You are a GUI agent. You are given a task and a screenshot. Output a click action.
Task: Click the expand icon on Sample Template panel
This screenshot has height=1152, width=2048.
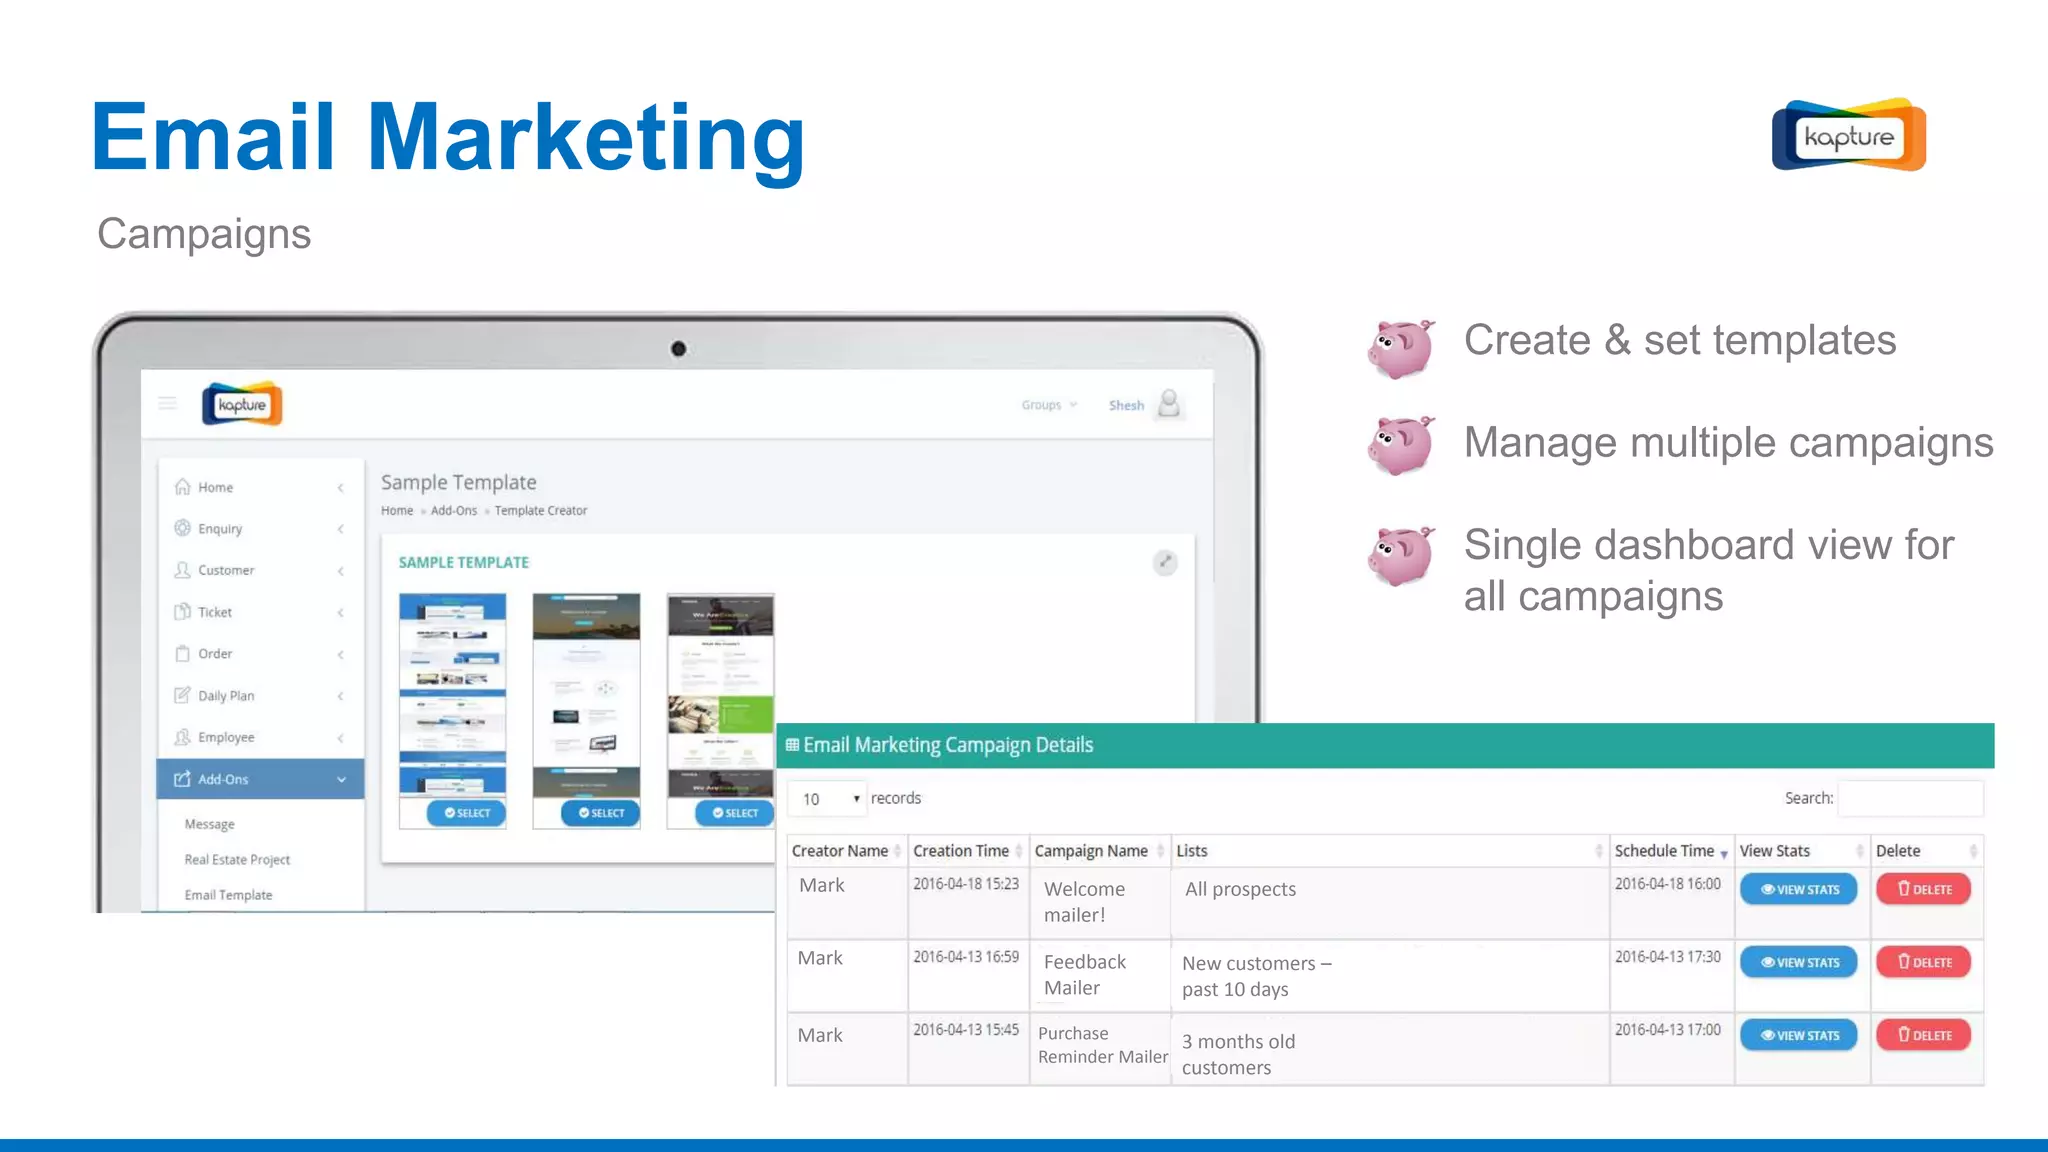[1165, 562]
